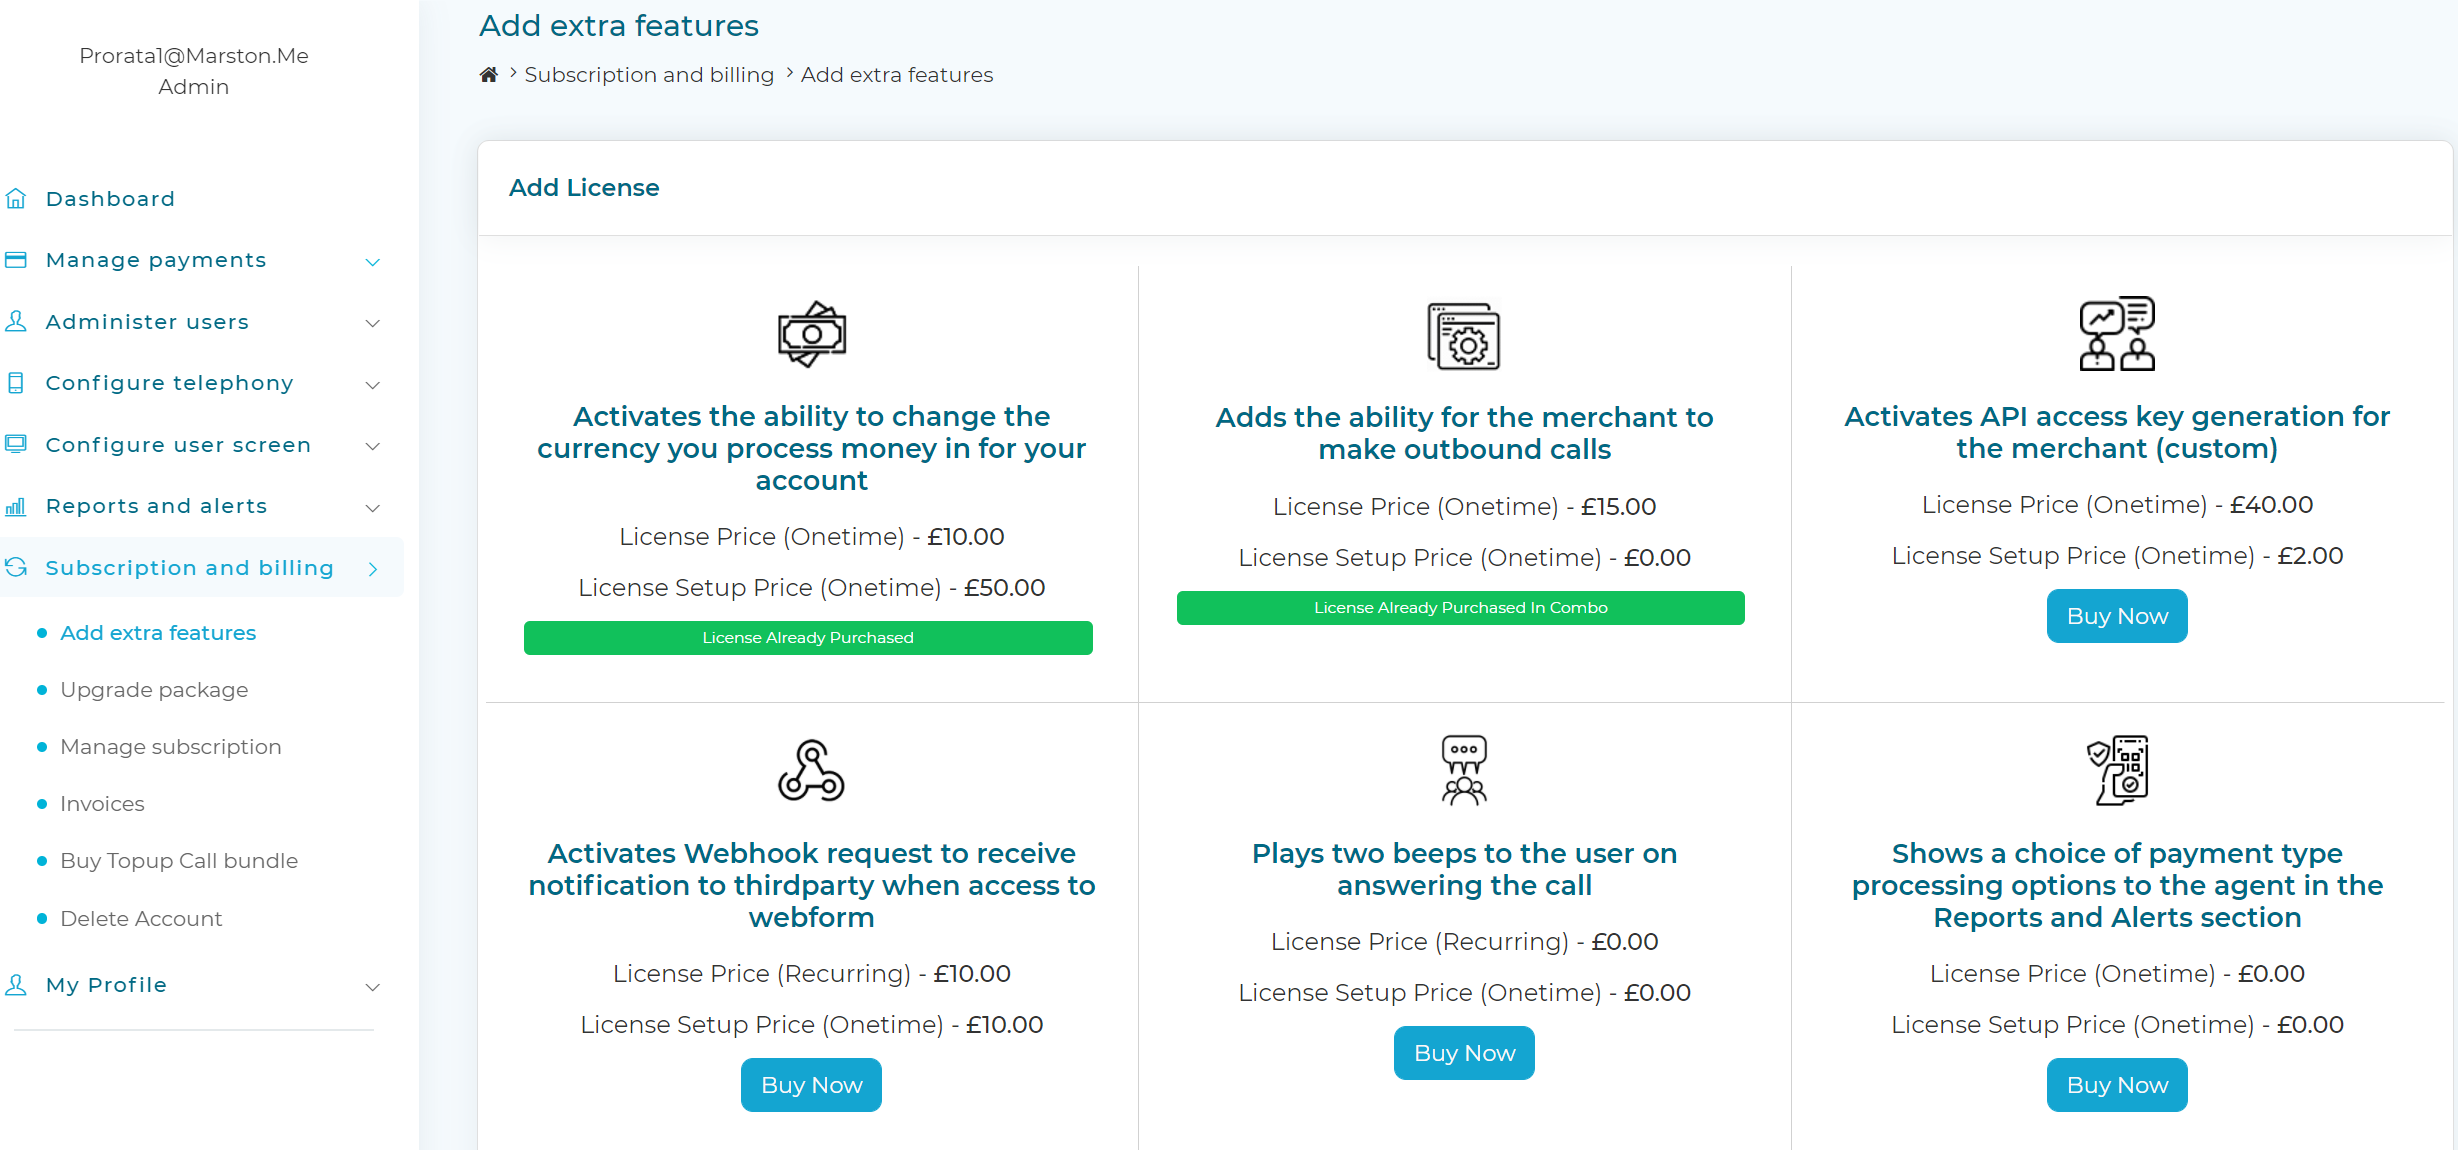Click the two beeps chat group icon

tap(1464, 770)
